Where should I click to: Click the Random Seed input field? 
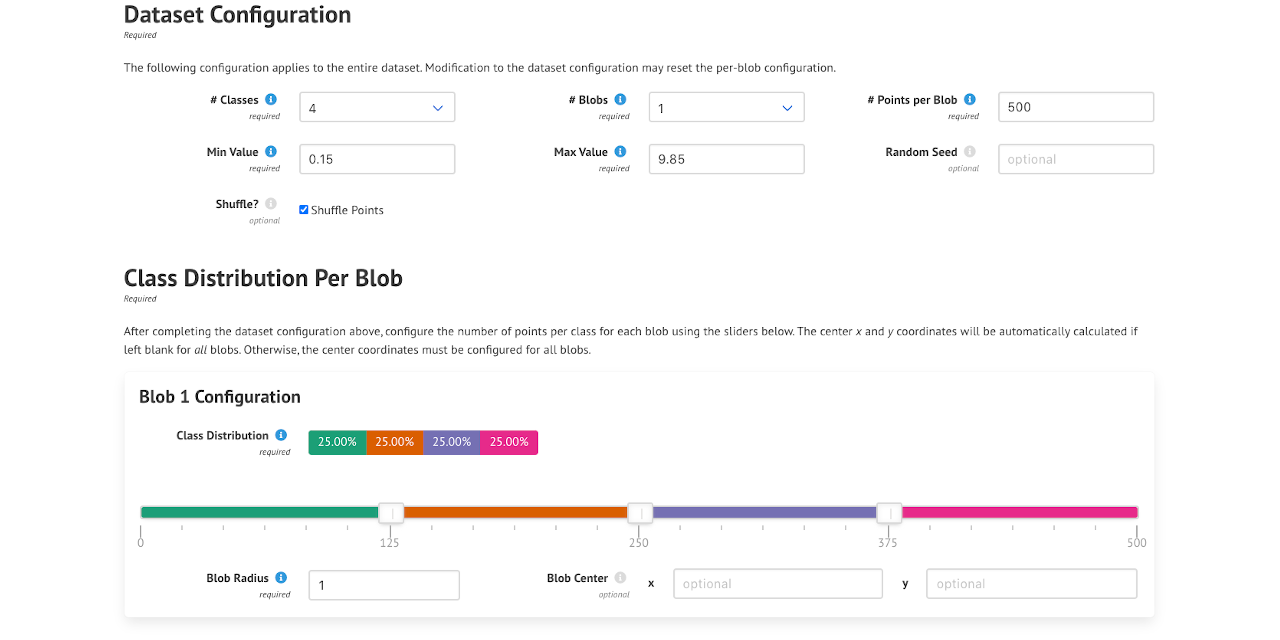[1076, 159]
